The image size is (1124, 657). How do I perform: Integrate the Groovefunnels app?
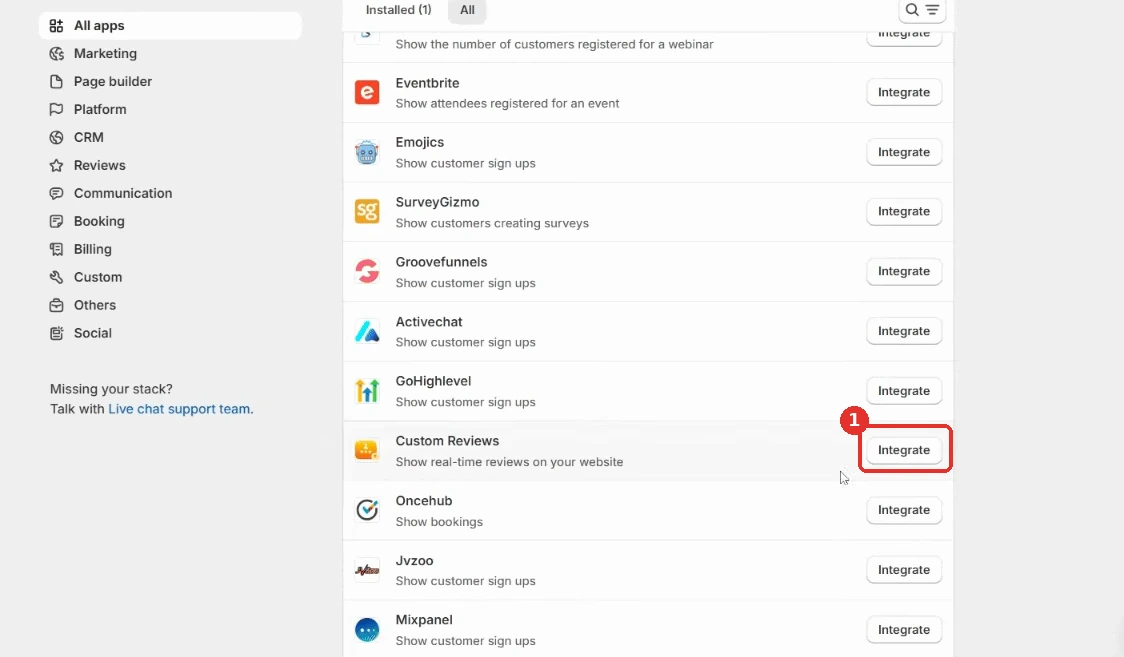coord(904,272)
